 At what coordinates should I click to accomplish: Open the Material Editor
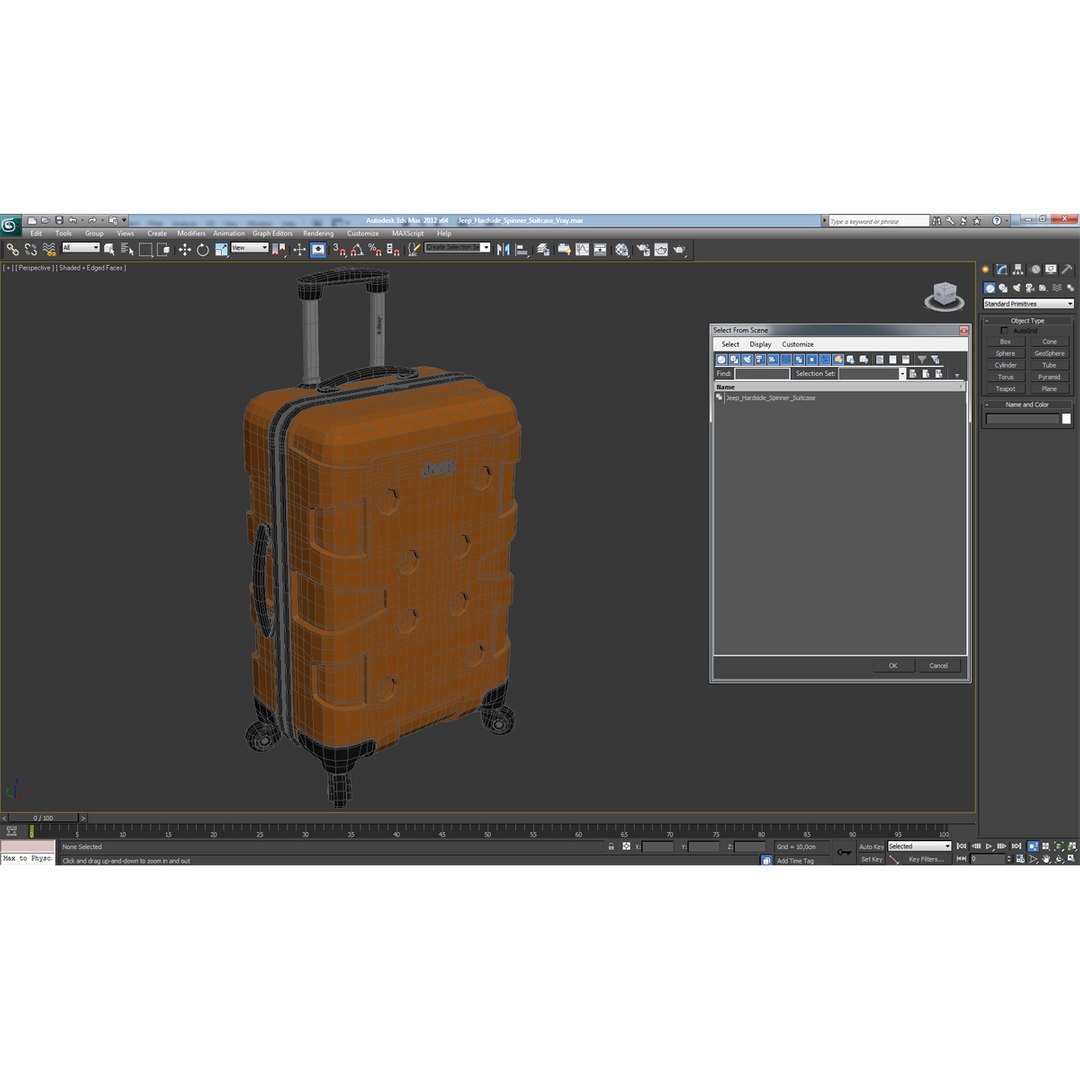coord(622,249)
